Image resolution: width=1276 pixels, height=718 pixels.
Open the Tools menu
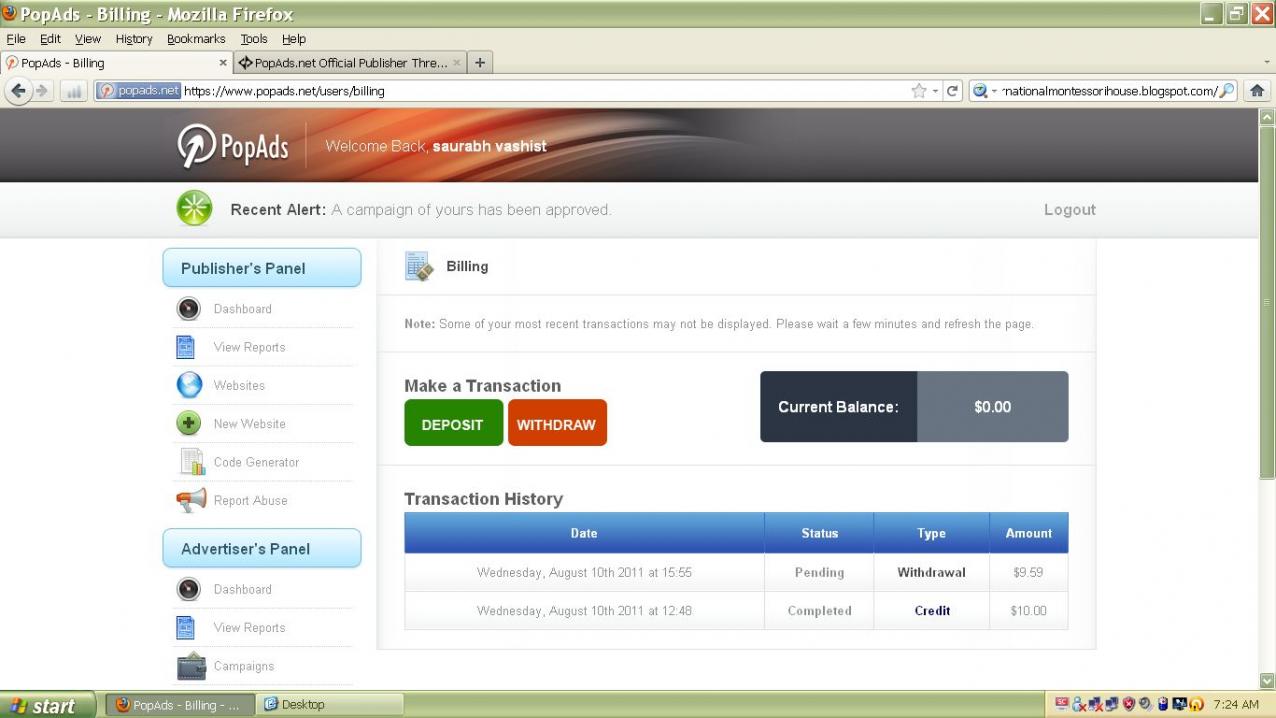(x=254, y=39)
